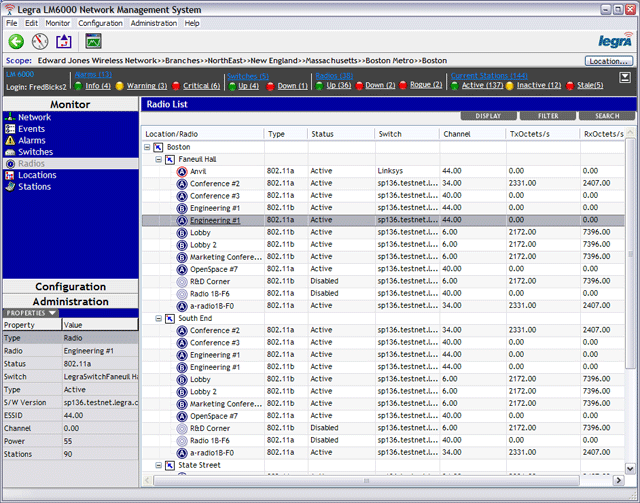This screenshot has width=640, height=503.
Task: Open the Radios Rogue (2) link
Action: click(426, 85)
